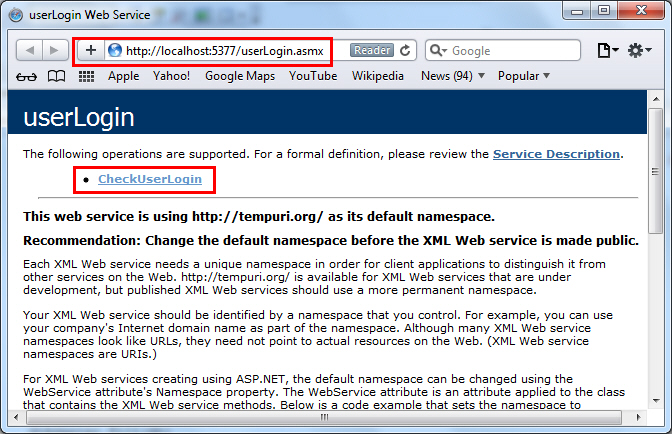Open the Wikipedia bookmark
This screenshot has width=672, height=434.
(378, 76)
